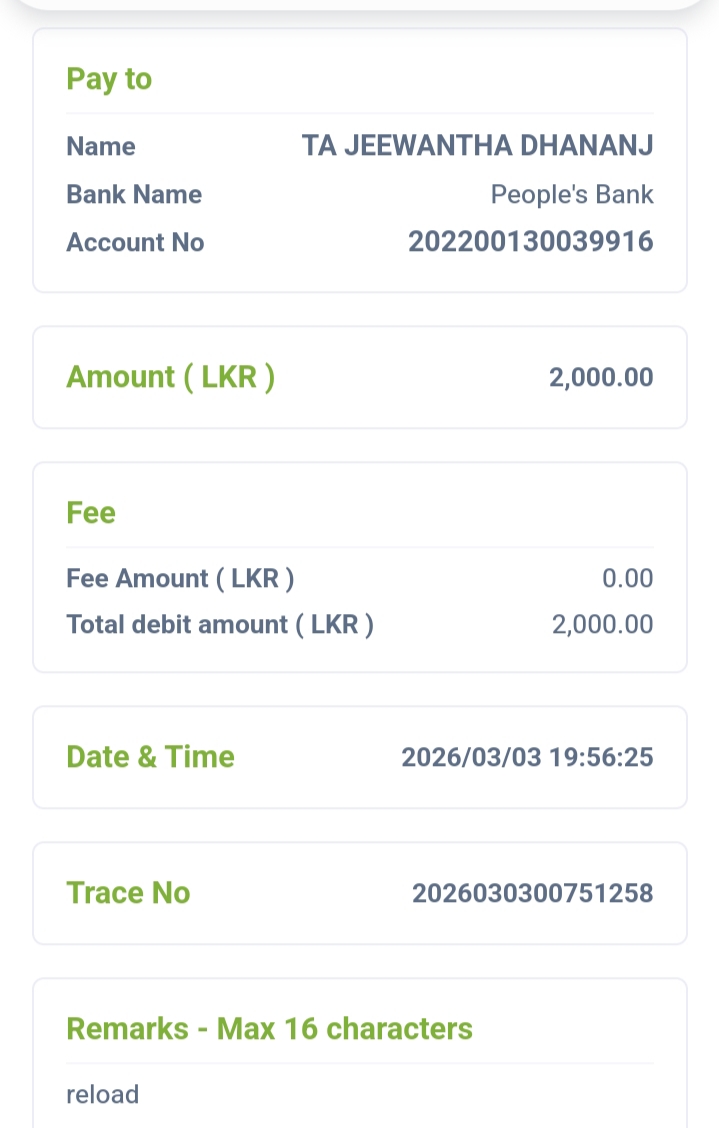Tap the "Fee" section heading
This screenshot has width=719, height=1128.
click(x=91, y=513)
